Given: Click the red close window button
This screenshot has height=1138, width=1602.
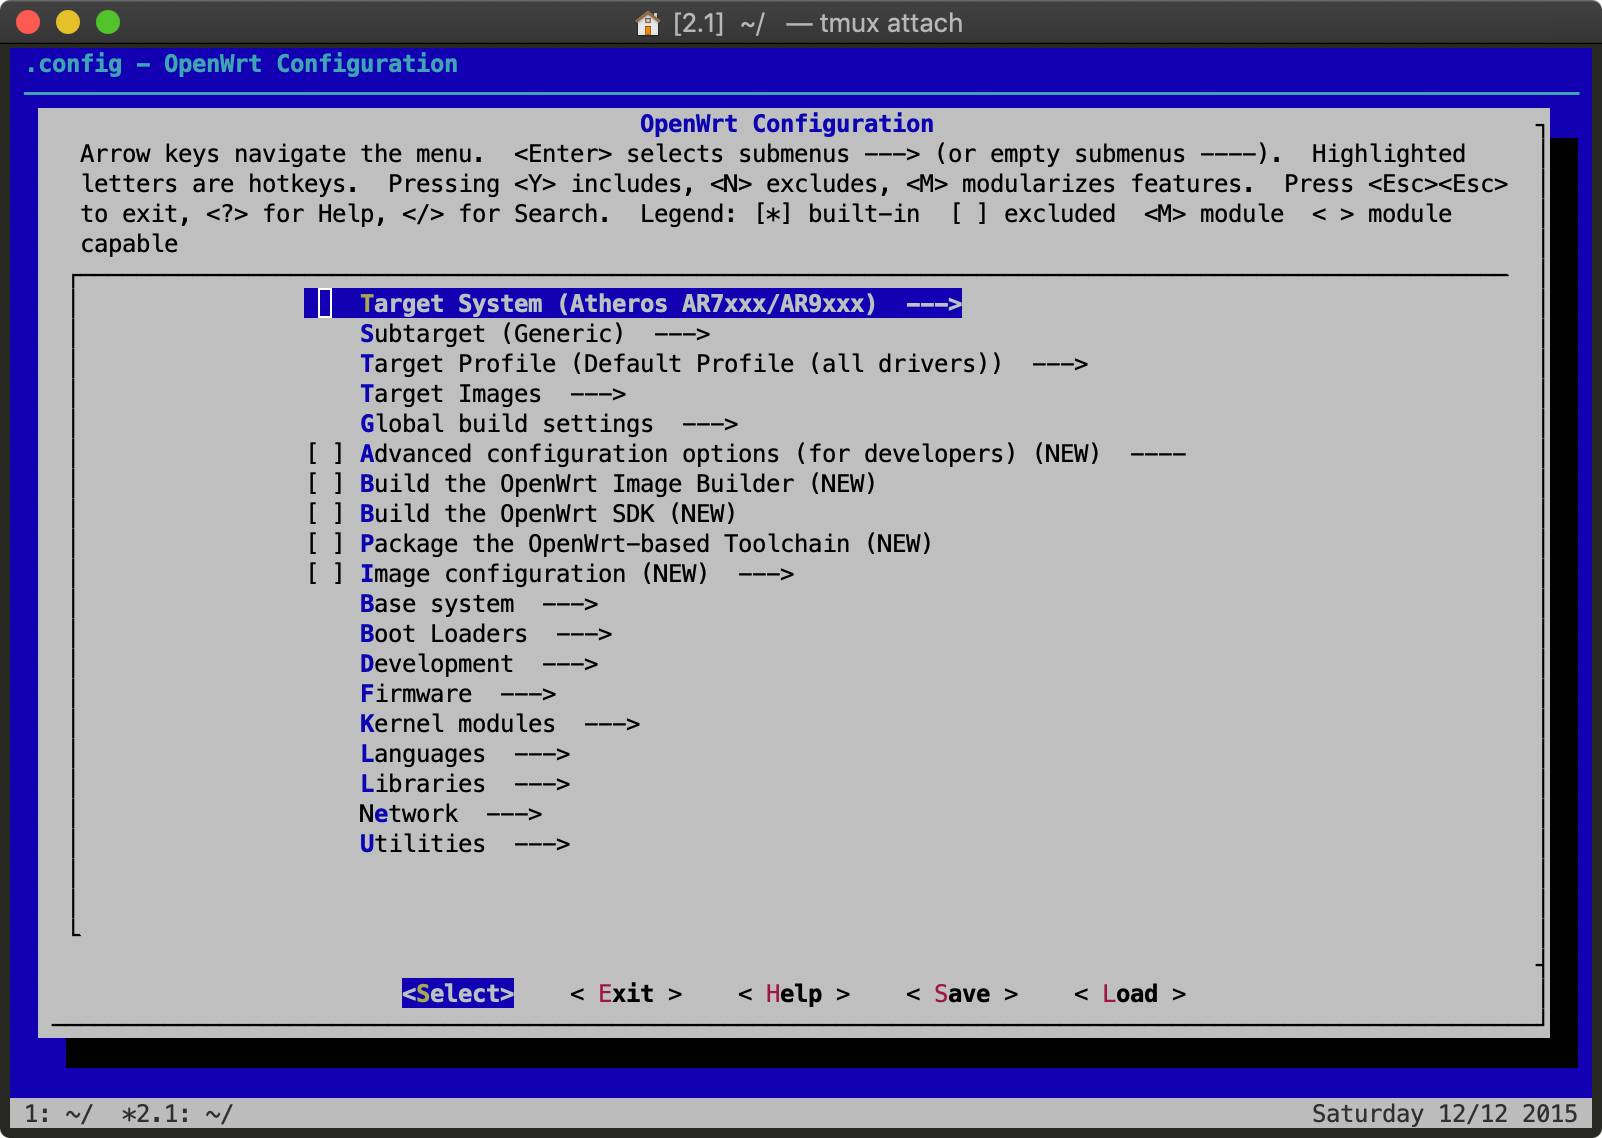Looking at the screenshot, I should click(x=28, y=22).
